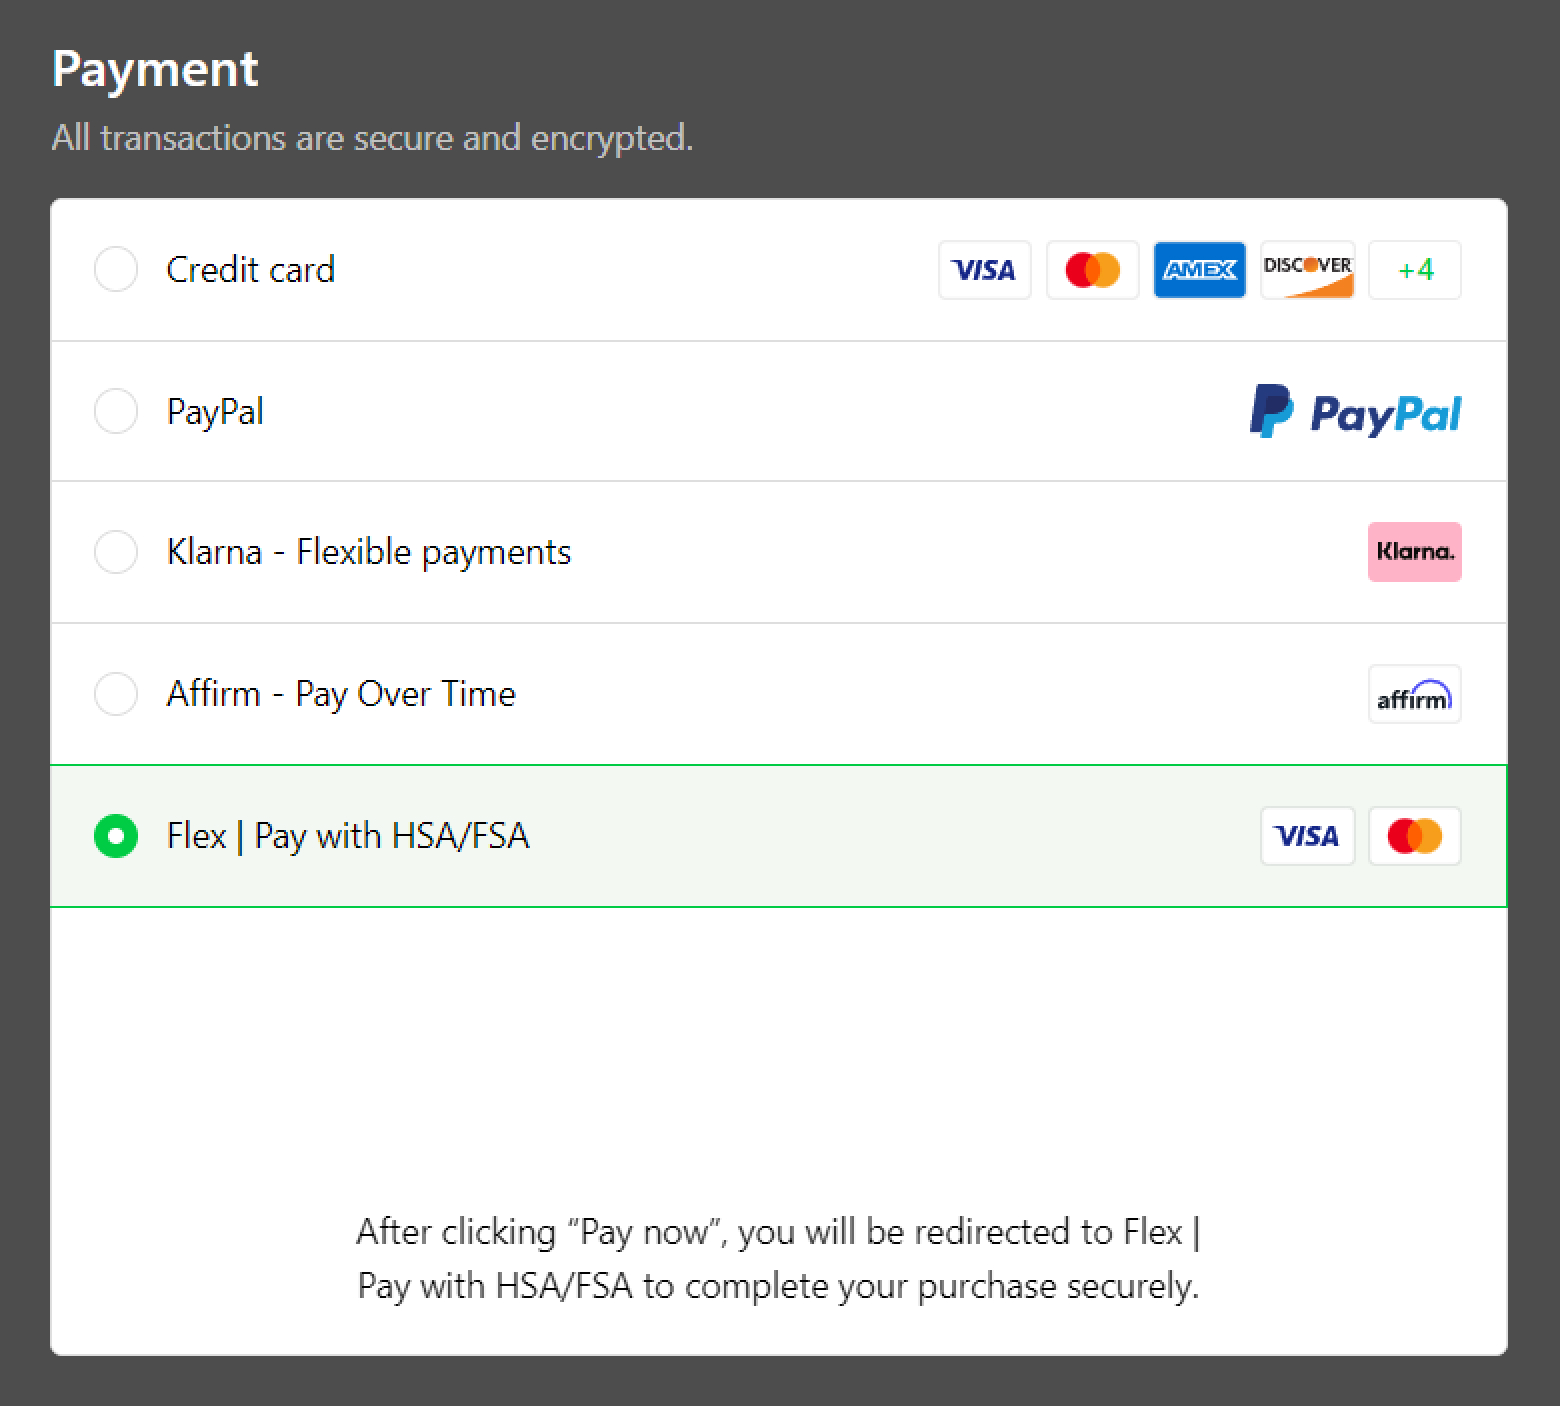Image resolution: width=1560 pixels, height=1406 pixels.
Task: Select the Affirm radio button
Action: click(116, 694)
